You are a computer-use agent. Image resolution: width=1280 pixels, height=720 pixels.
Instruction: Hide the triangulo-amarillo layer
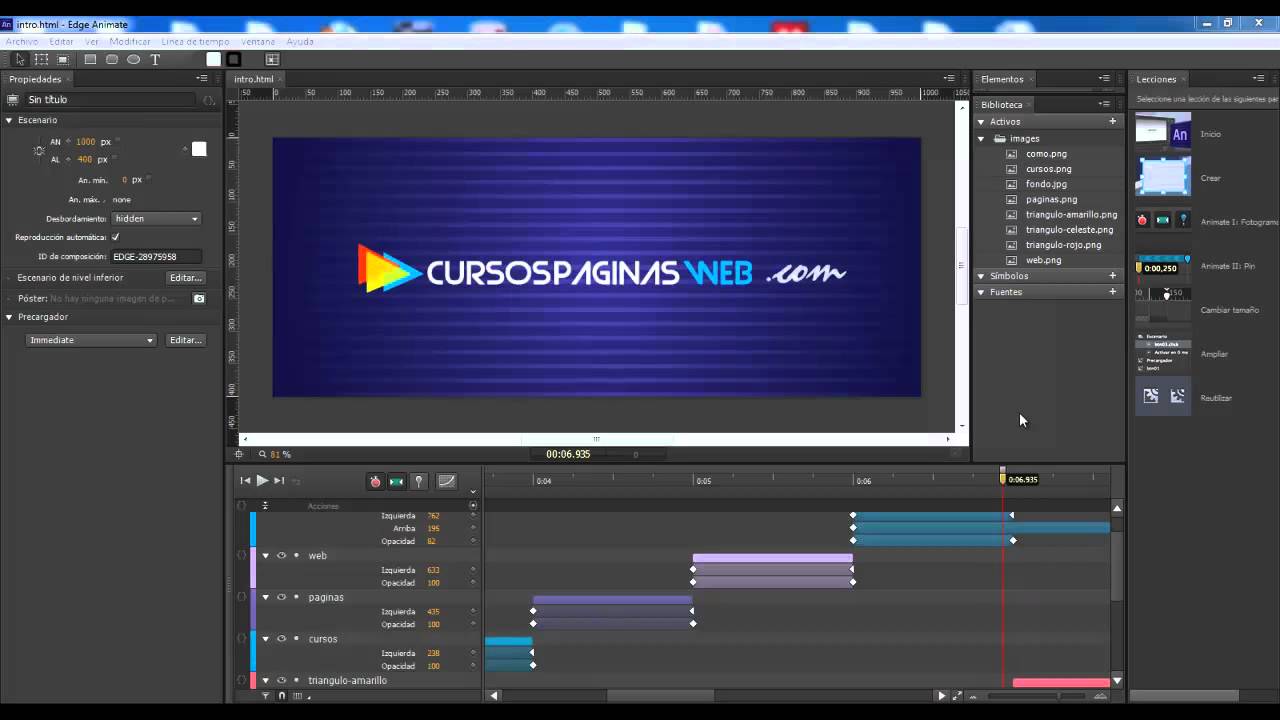[x=281, y=681]
